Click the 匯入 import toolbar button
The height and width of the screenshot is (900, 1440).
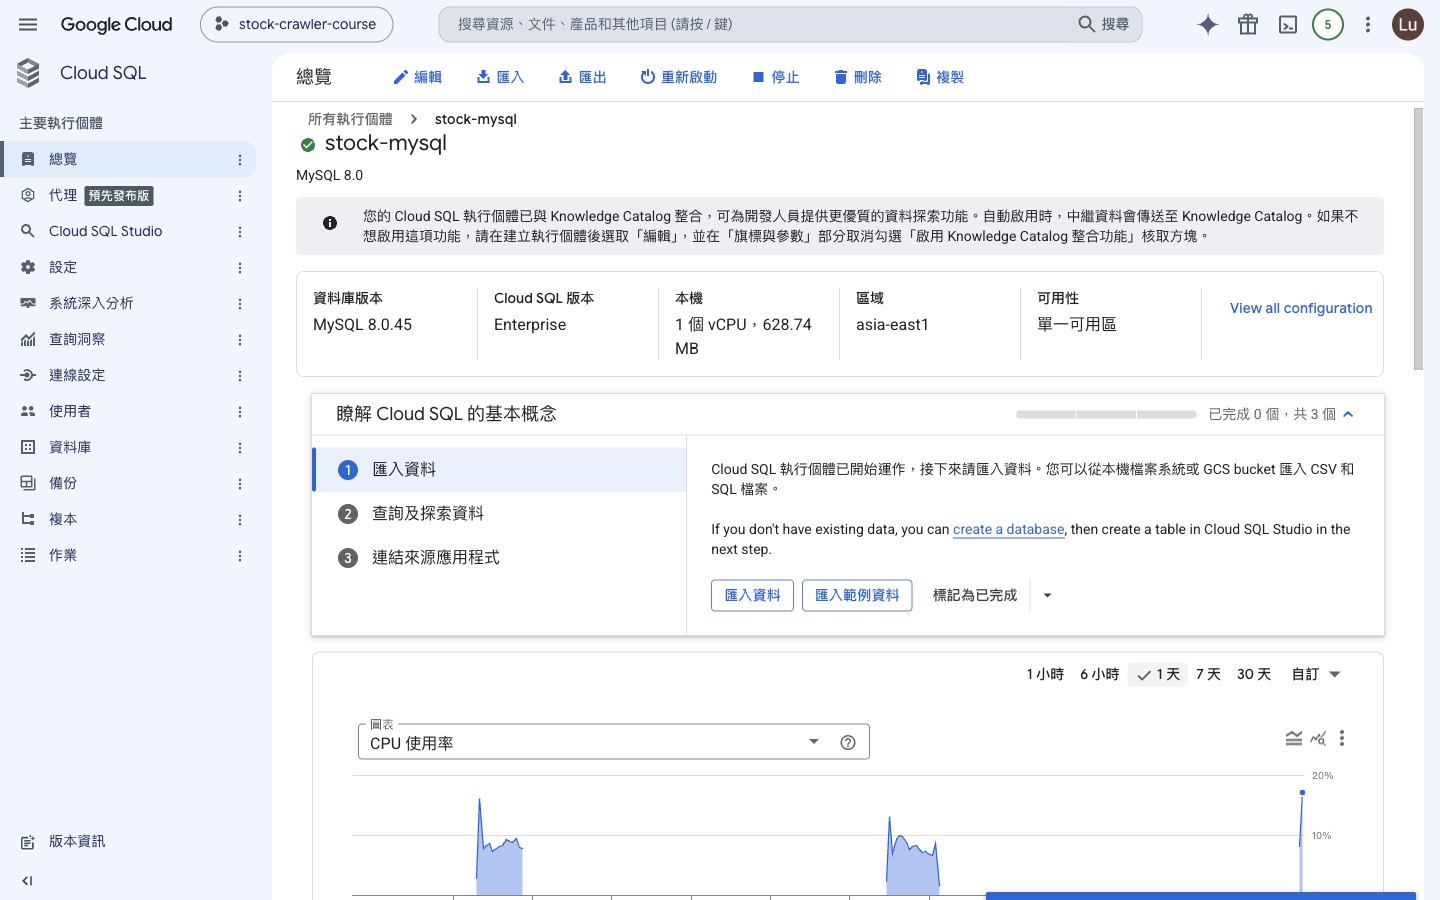coord(500,77)
